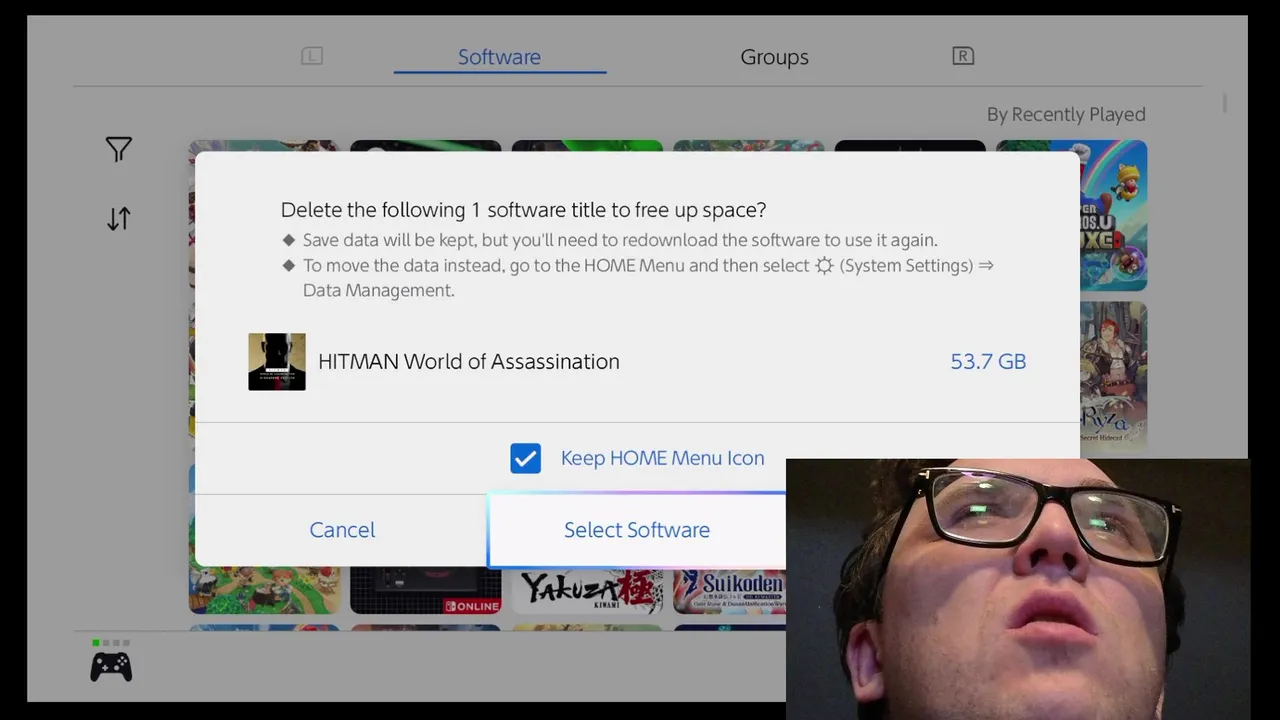Open the Nintendo Switch Online game tile
The height and width of the screenshot is (720, 1280).
pyautogui.click(x=425, y=591)
